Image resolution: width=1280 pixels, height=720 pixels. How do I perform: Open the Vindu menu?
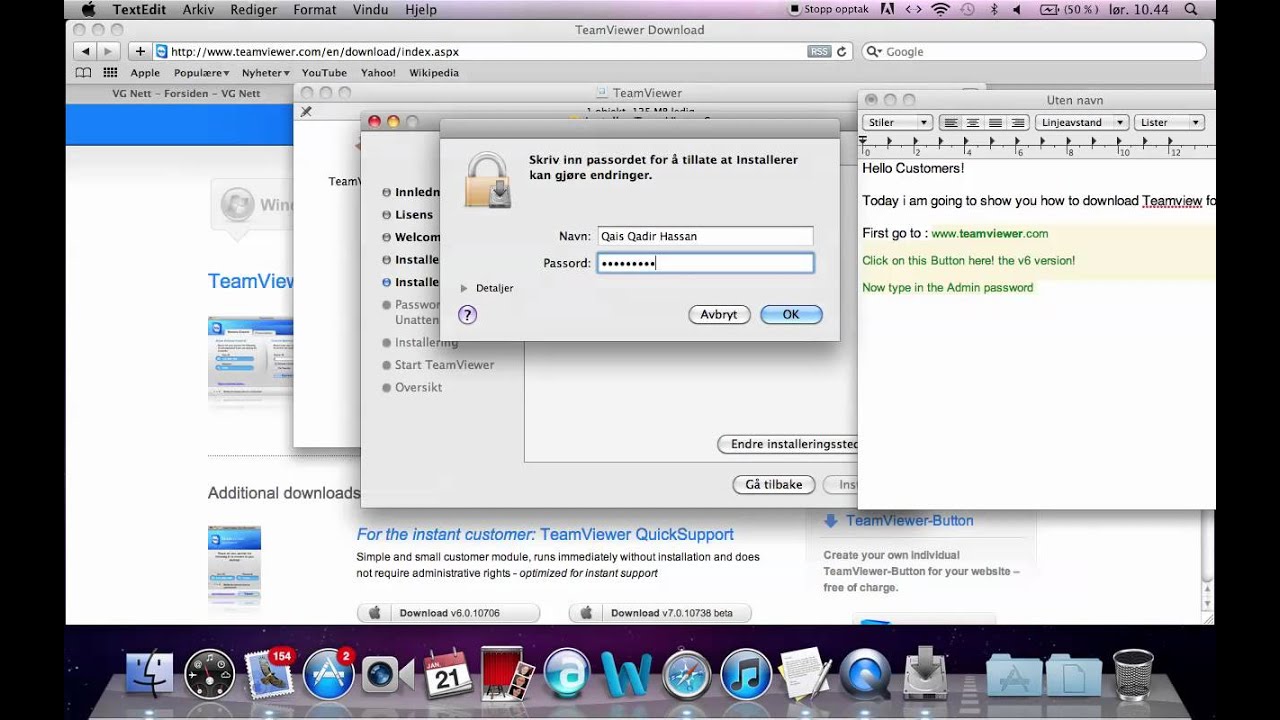point(370,9)
